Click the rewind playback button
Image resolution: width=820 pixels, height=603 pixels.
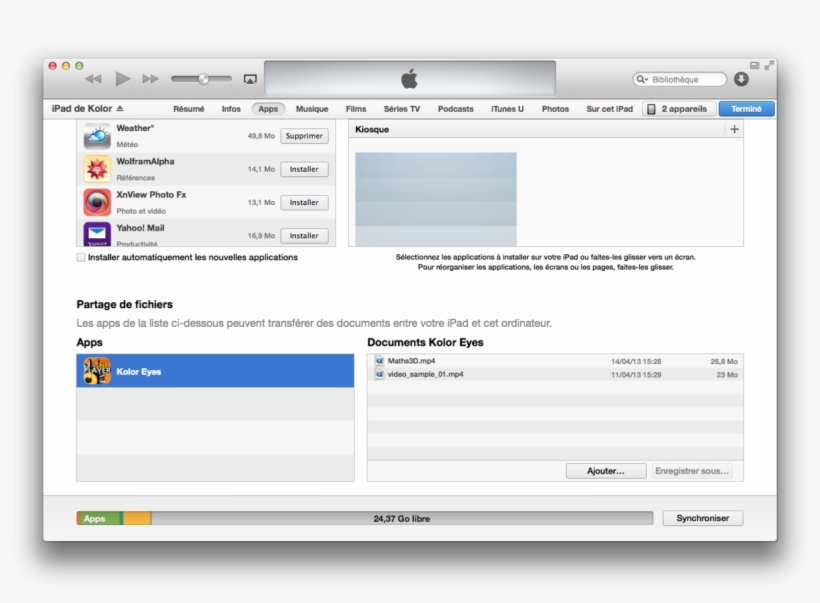click(x=93, y=79)
